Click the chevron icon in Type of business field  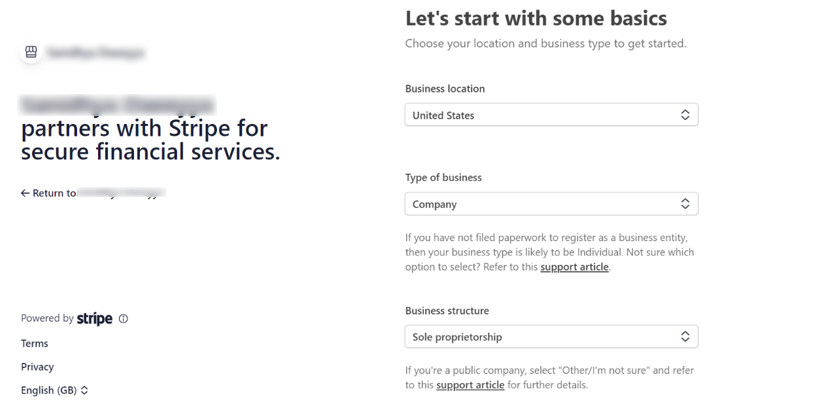[x=685, y=204]
